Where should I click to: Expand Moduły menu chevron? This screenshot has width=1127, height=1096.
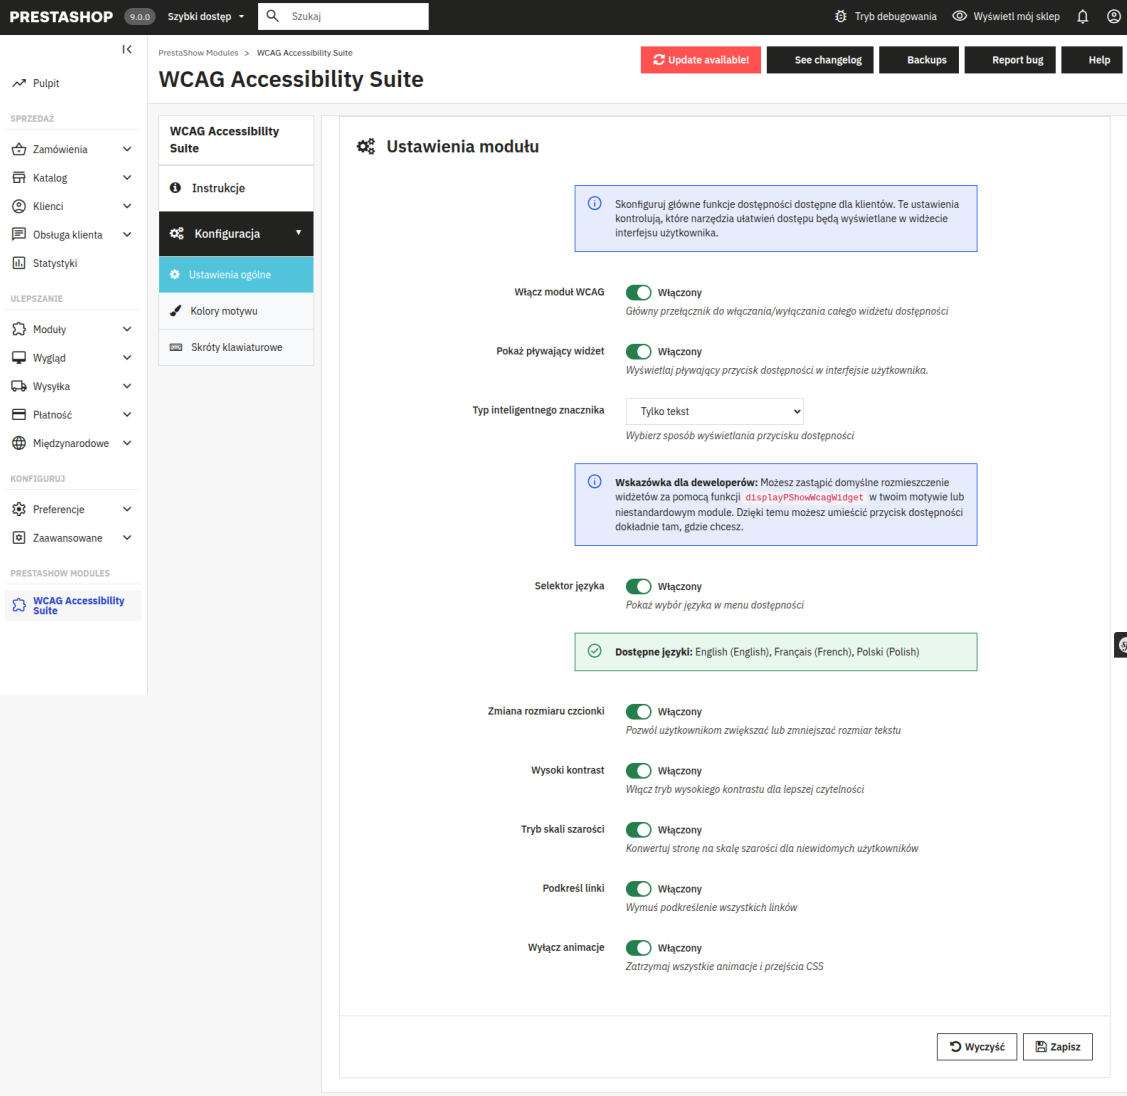[x=127, y=329]
